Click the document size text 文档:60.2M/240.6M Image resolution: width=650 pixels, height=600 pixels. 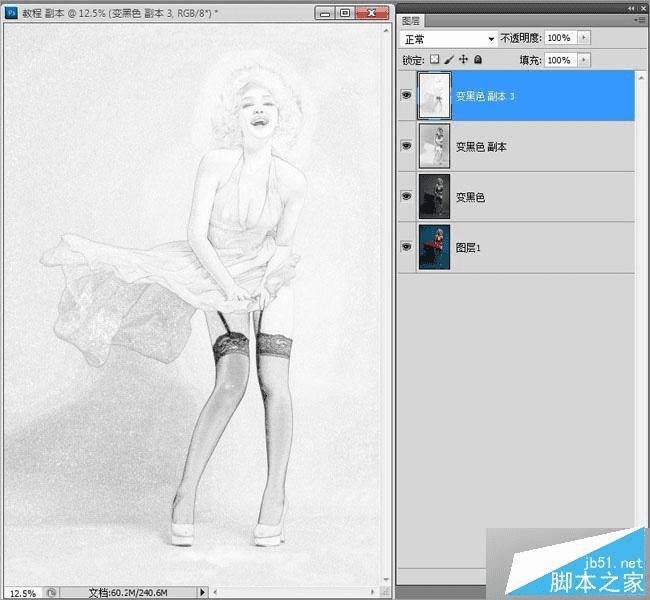(128, 593)
